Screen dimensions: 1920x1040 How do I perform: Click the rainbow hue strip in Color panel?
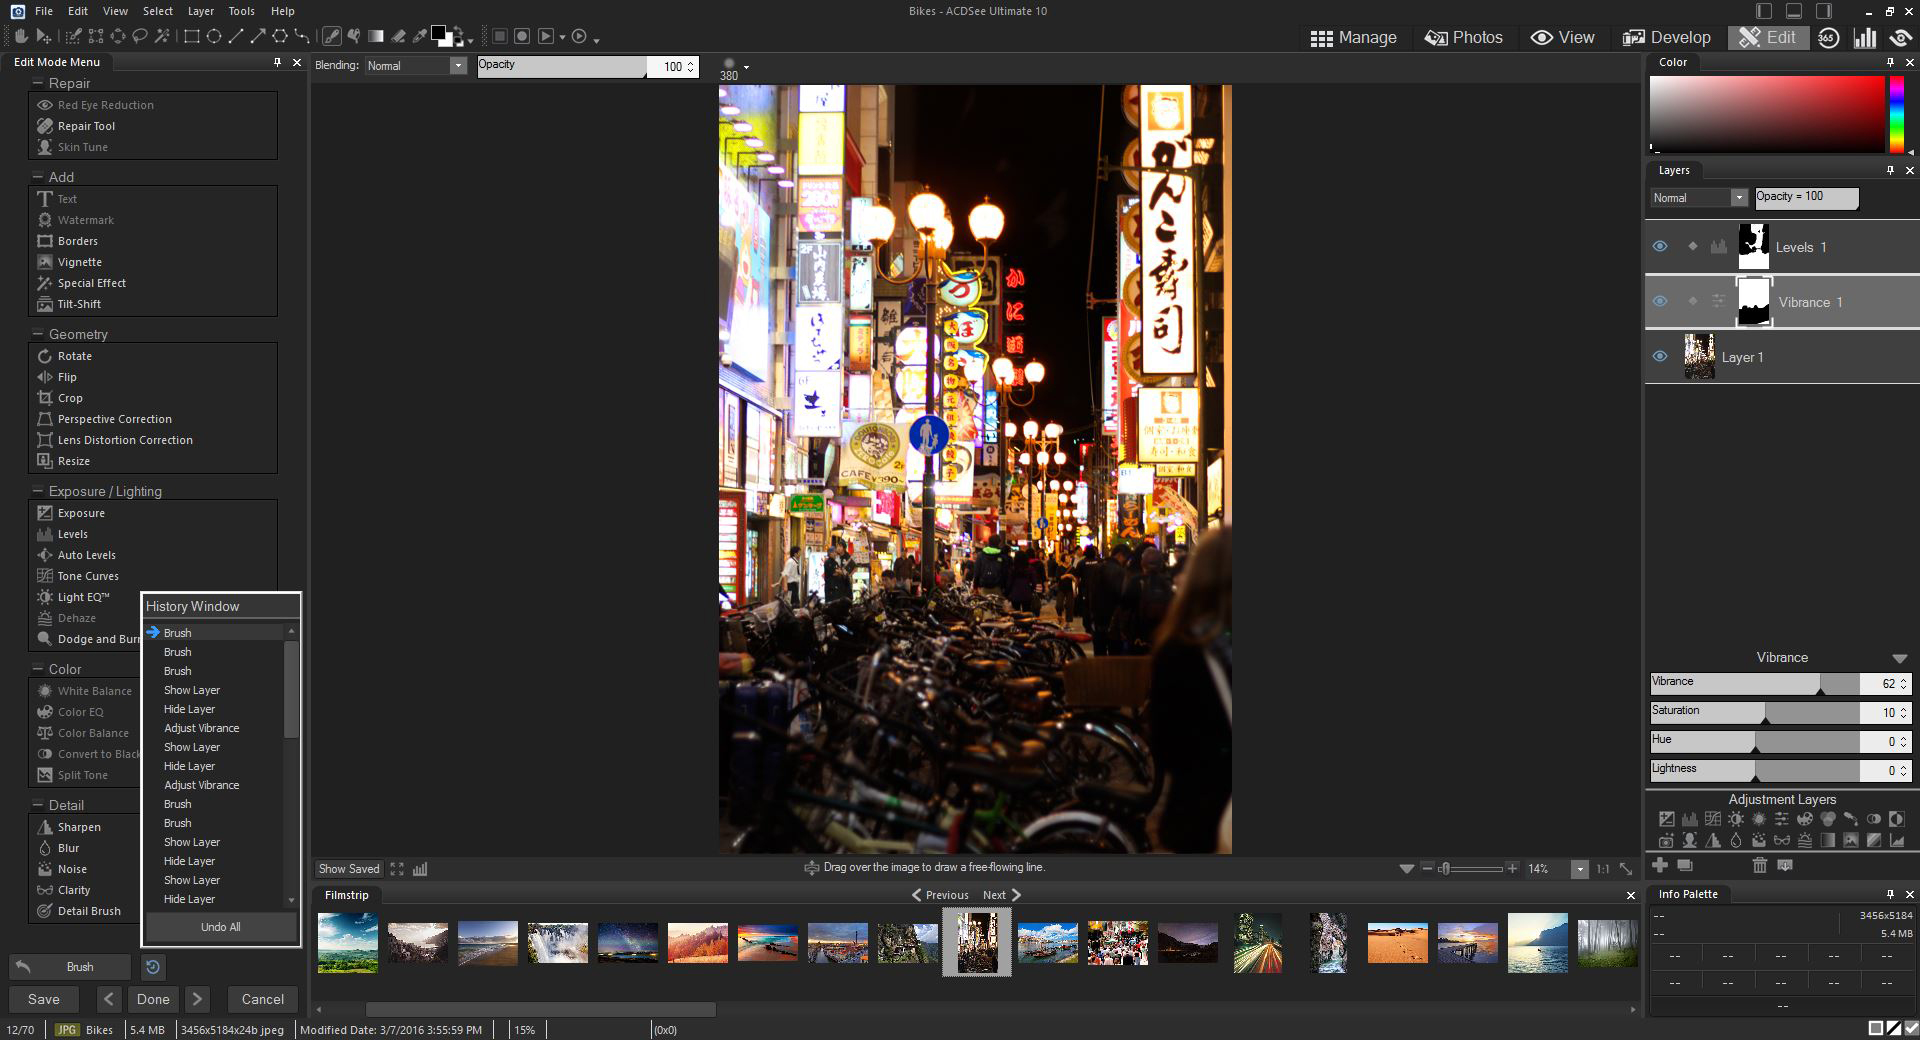(1895, 115)
